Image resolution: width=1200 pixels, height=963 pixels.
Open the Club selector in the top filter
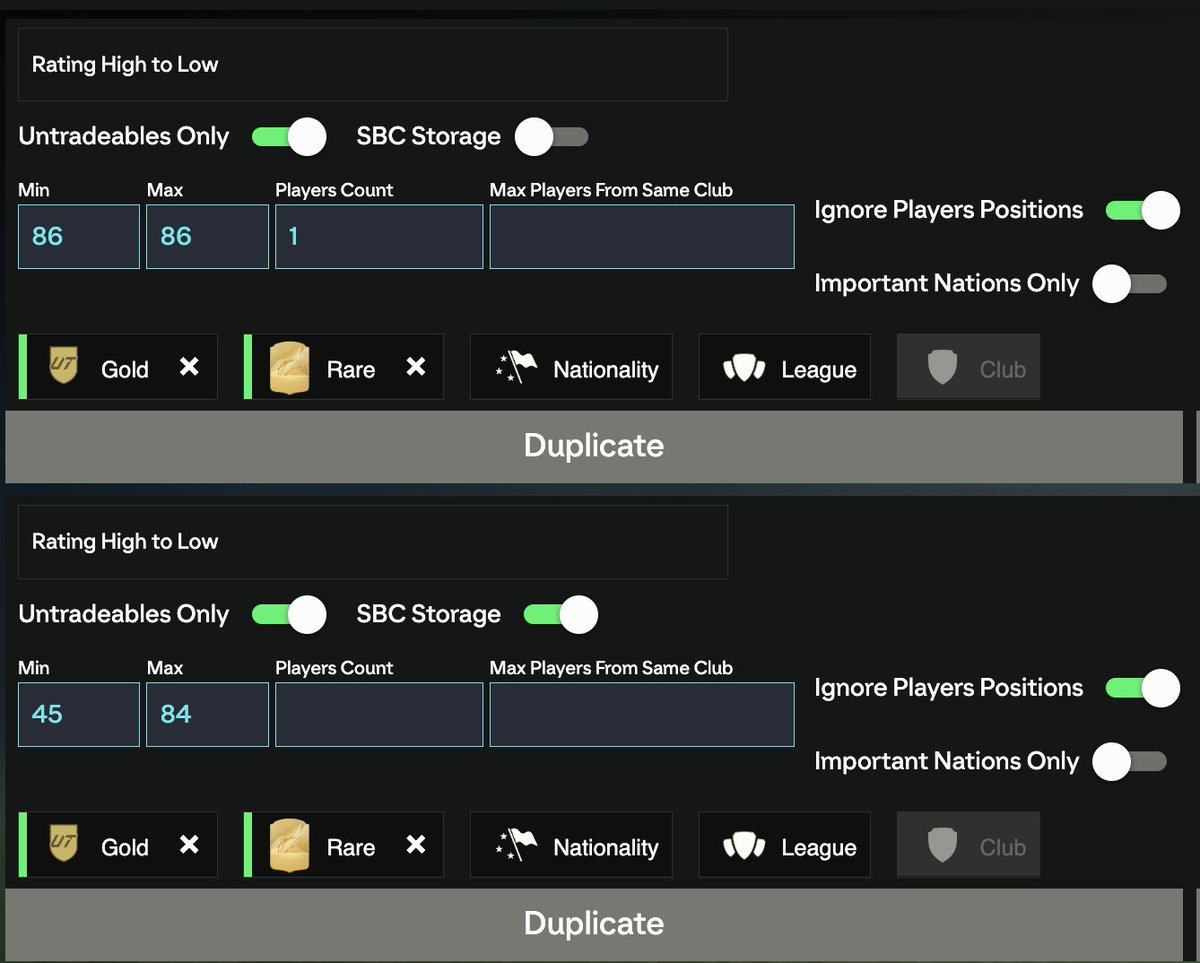[969, 367]
